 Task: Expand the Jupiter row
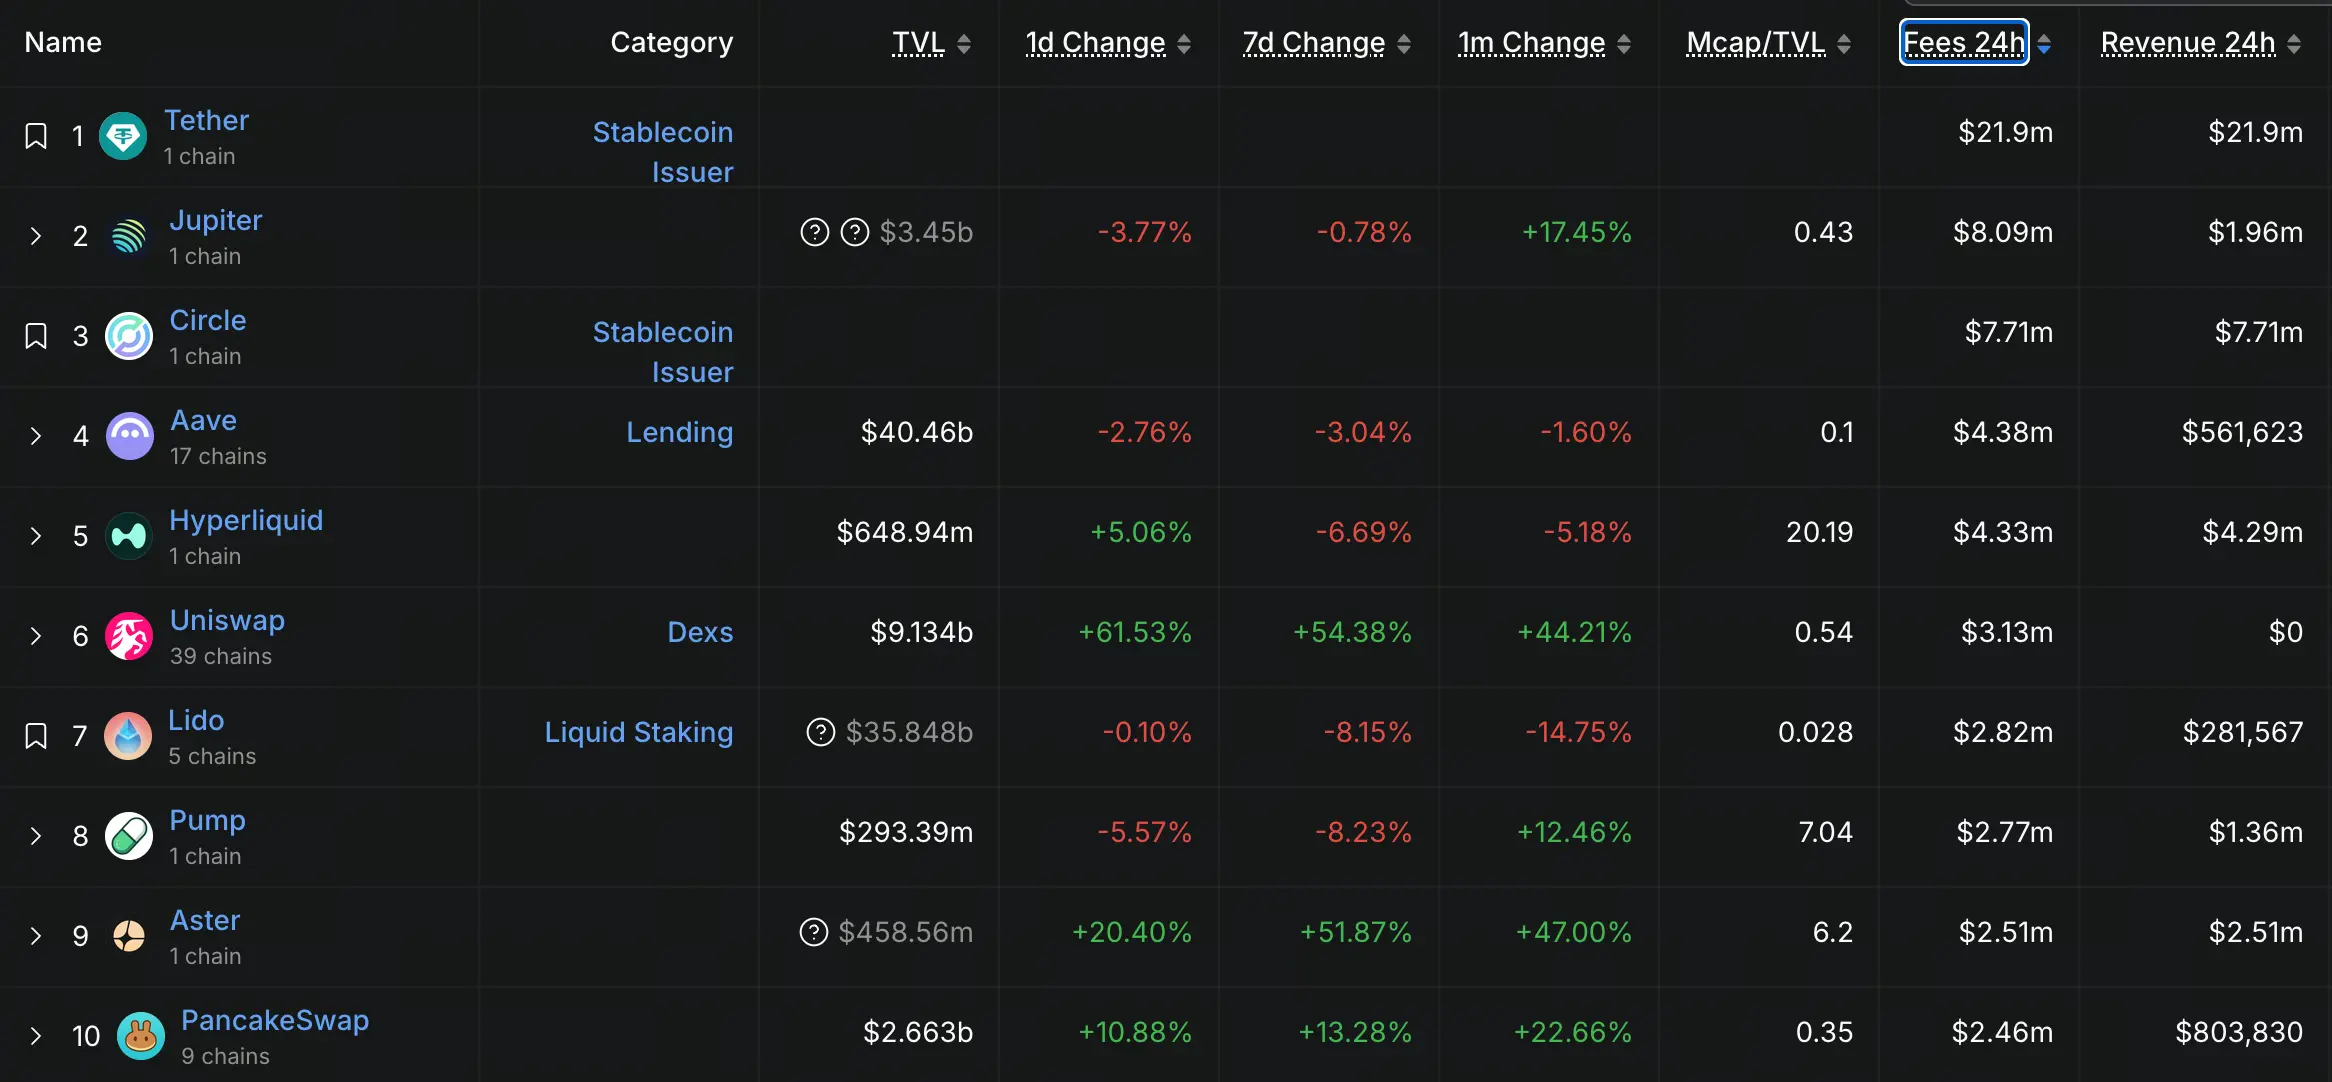(36, 236)
